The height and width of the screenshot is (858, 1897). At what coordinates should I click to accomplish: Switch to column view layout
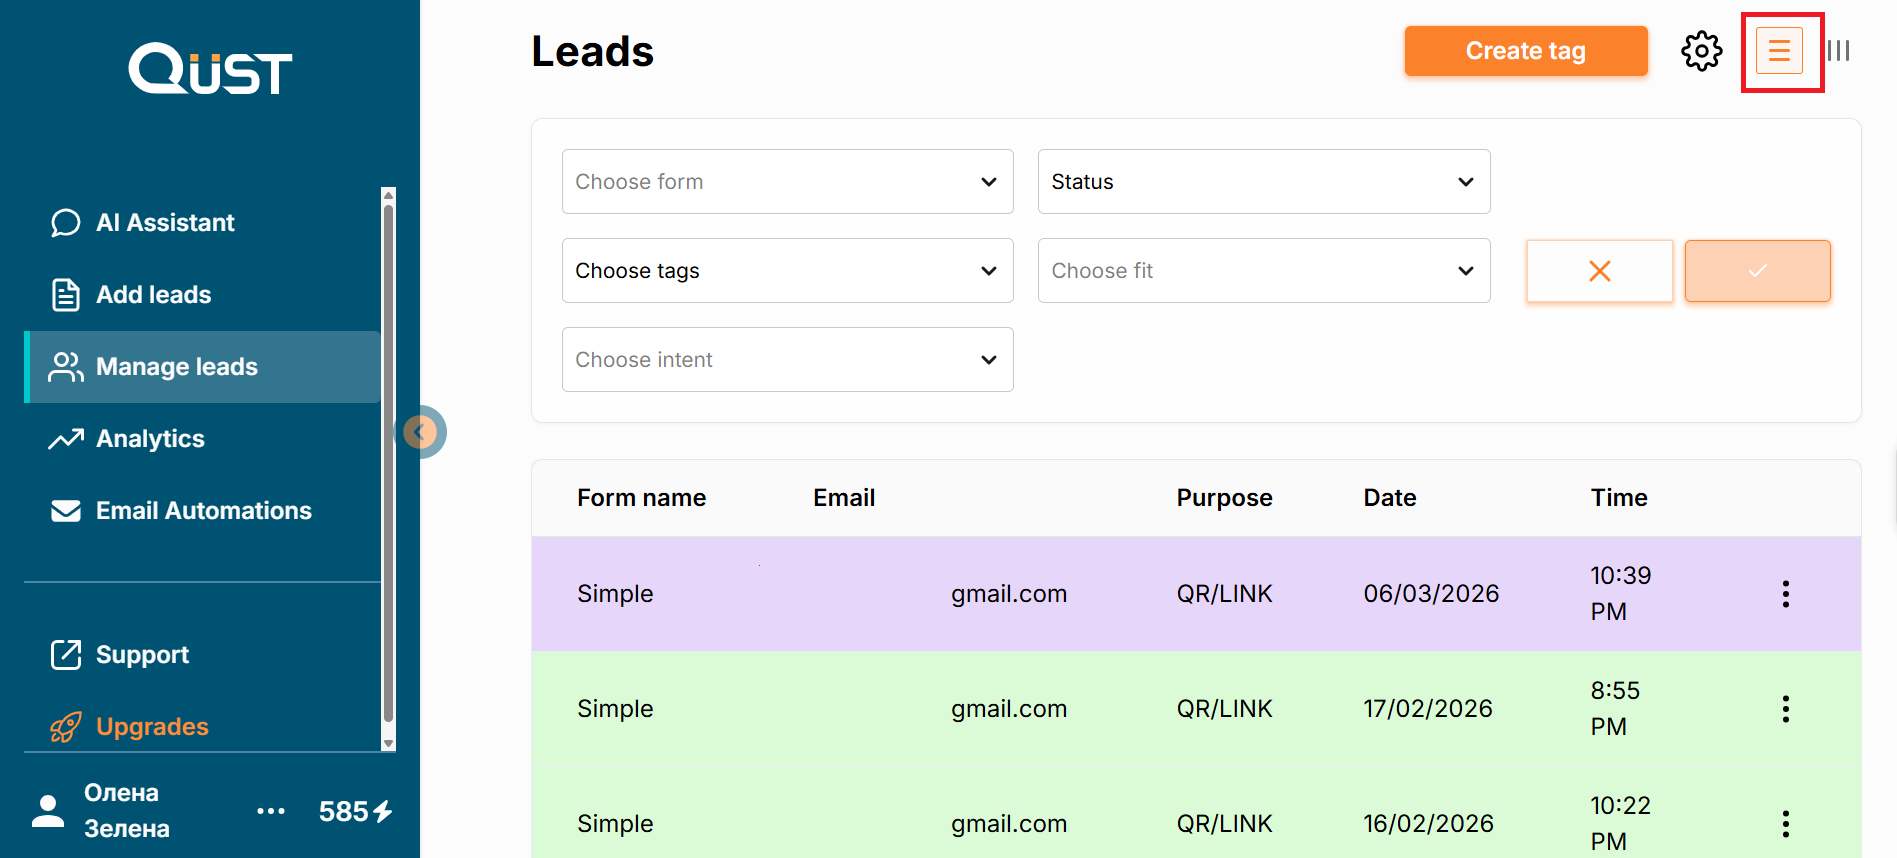(1838, 51)
